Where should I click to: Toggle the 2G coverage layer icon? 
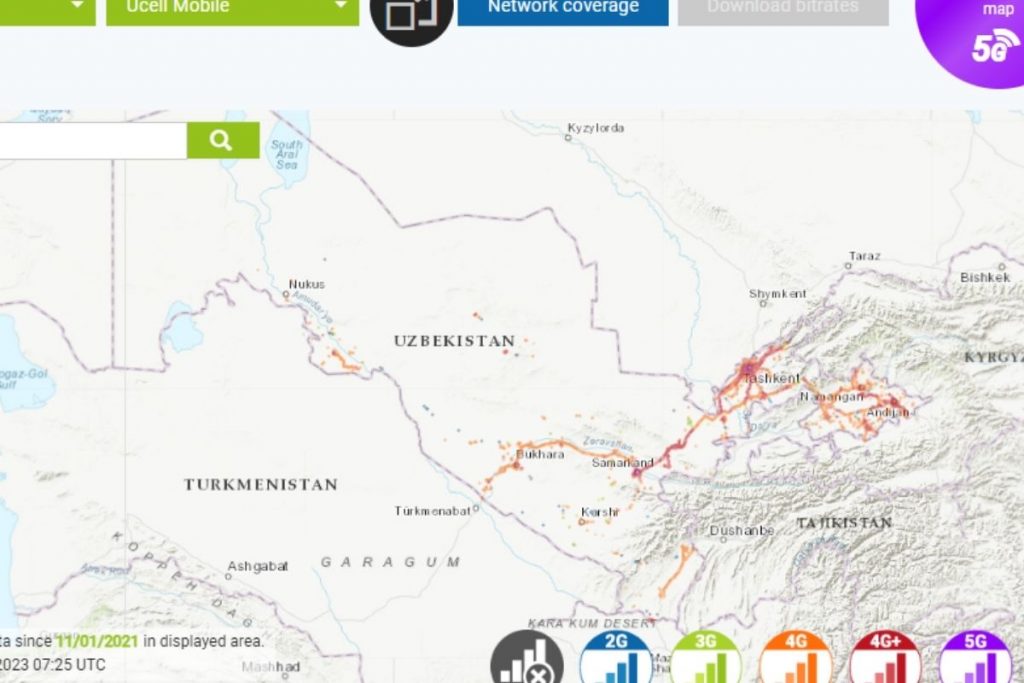(616, 657)
